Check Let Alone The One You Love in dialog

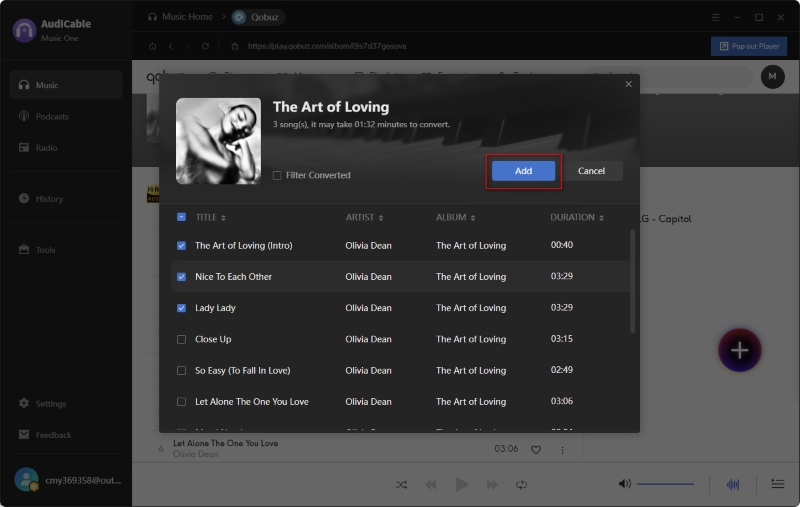(x=181, y=402)
